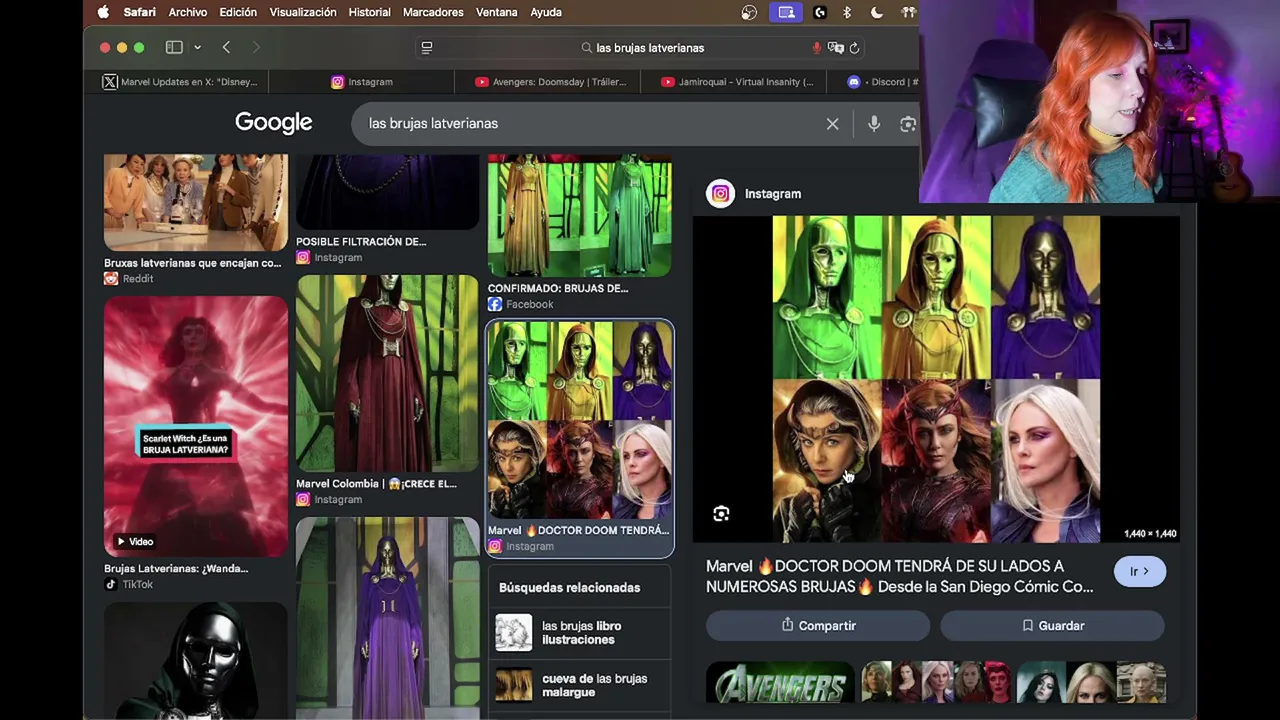This screenshot has width=1280, height=720.
Task: Open the Marvel Colombia red robe image
Action: 387,373
